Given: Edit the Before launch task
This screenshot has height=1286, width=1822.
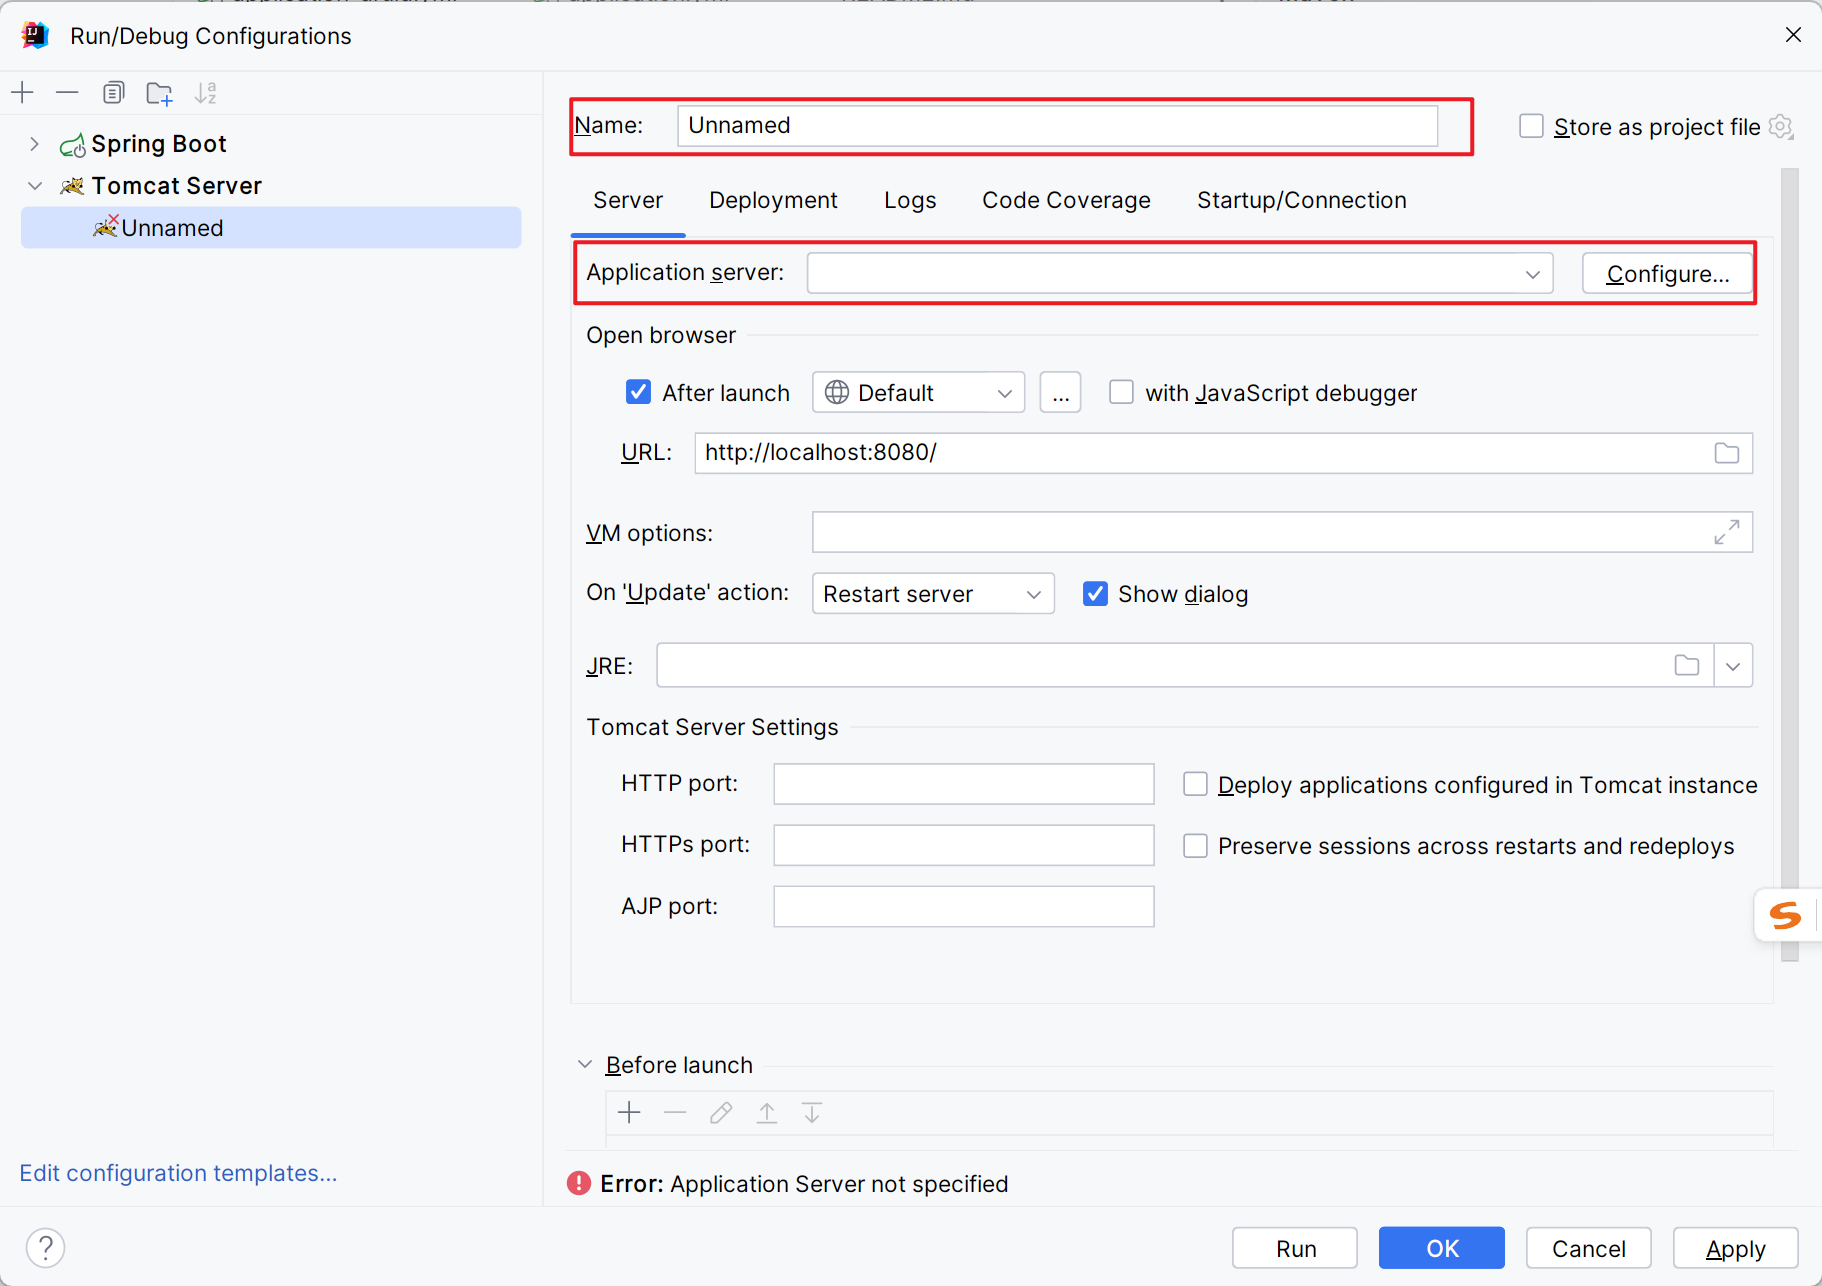Looking at the screenshot, I should (x=721, y=1112).
